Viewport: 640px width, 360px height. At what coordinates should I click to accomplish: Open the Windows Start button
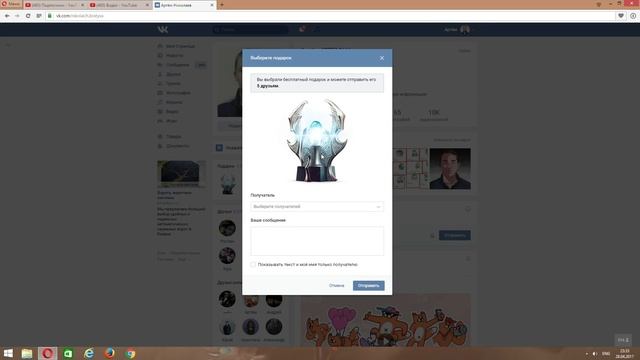(x=8, y=353)
